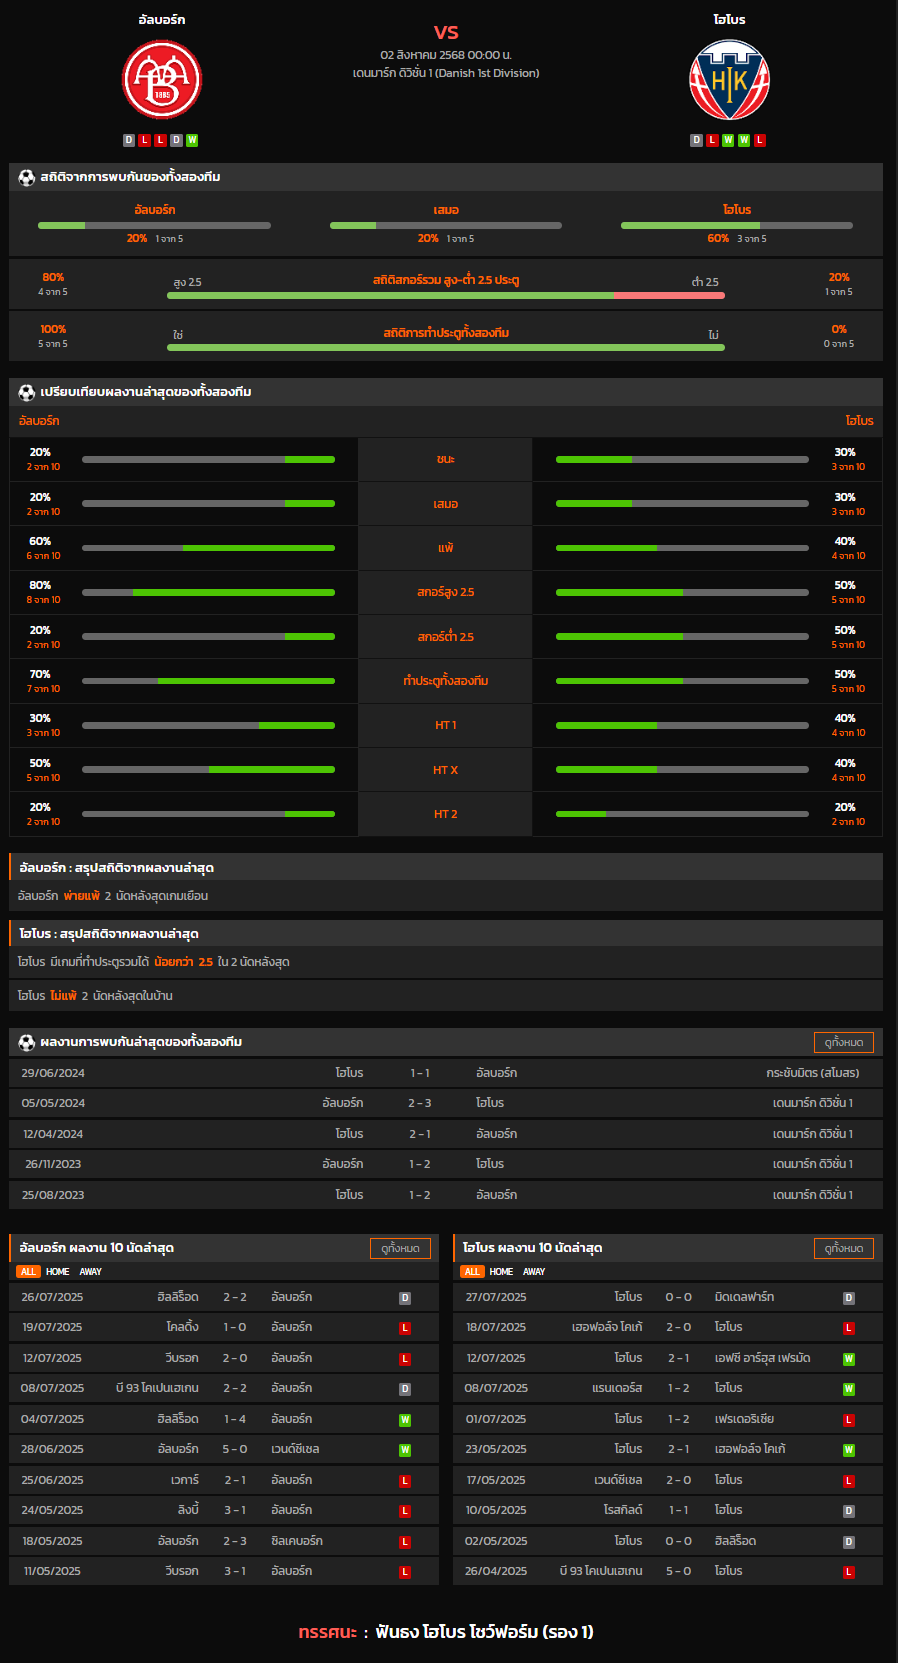898x1663 pixels.
Task: Click last red L badge in Hobro form strip
Action: [760, 140]
